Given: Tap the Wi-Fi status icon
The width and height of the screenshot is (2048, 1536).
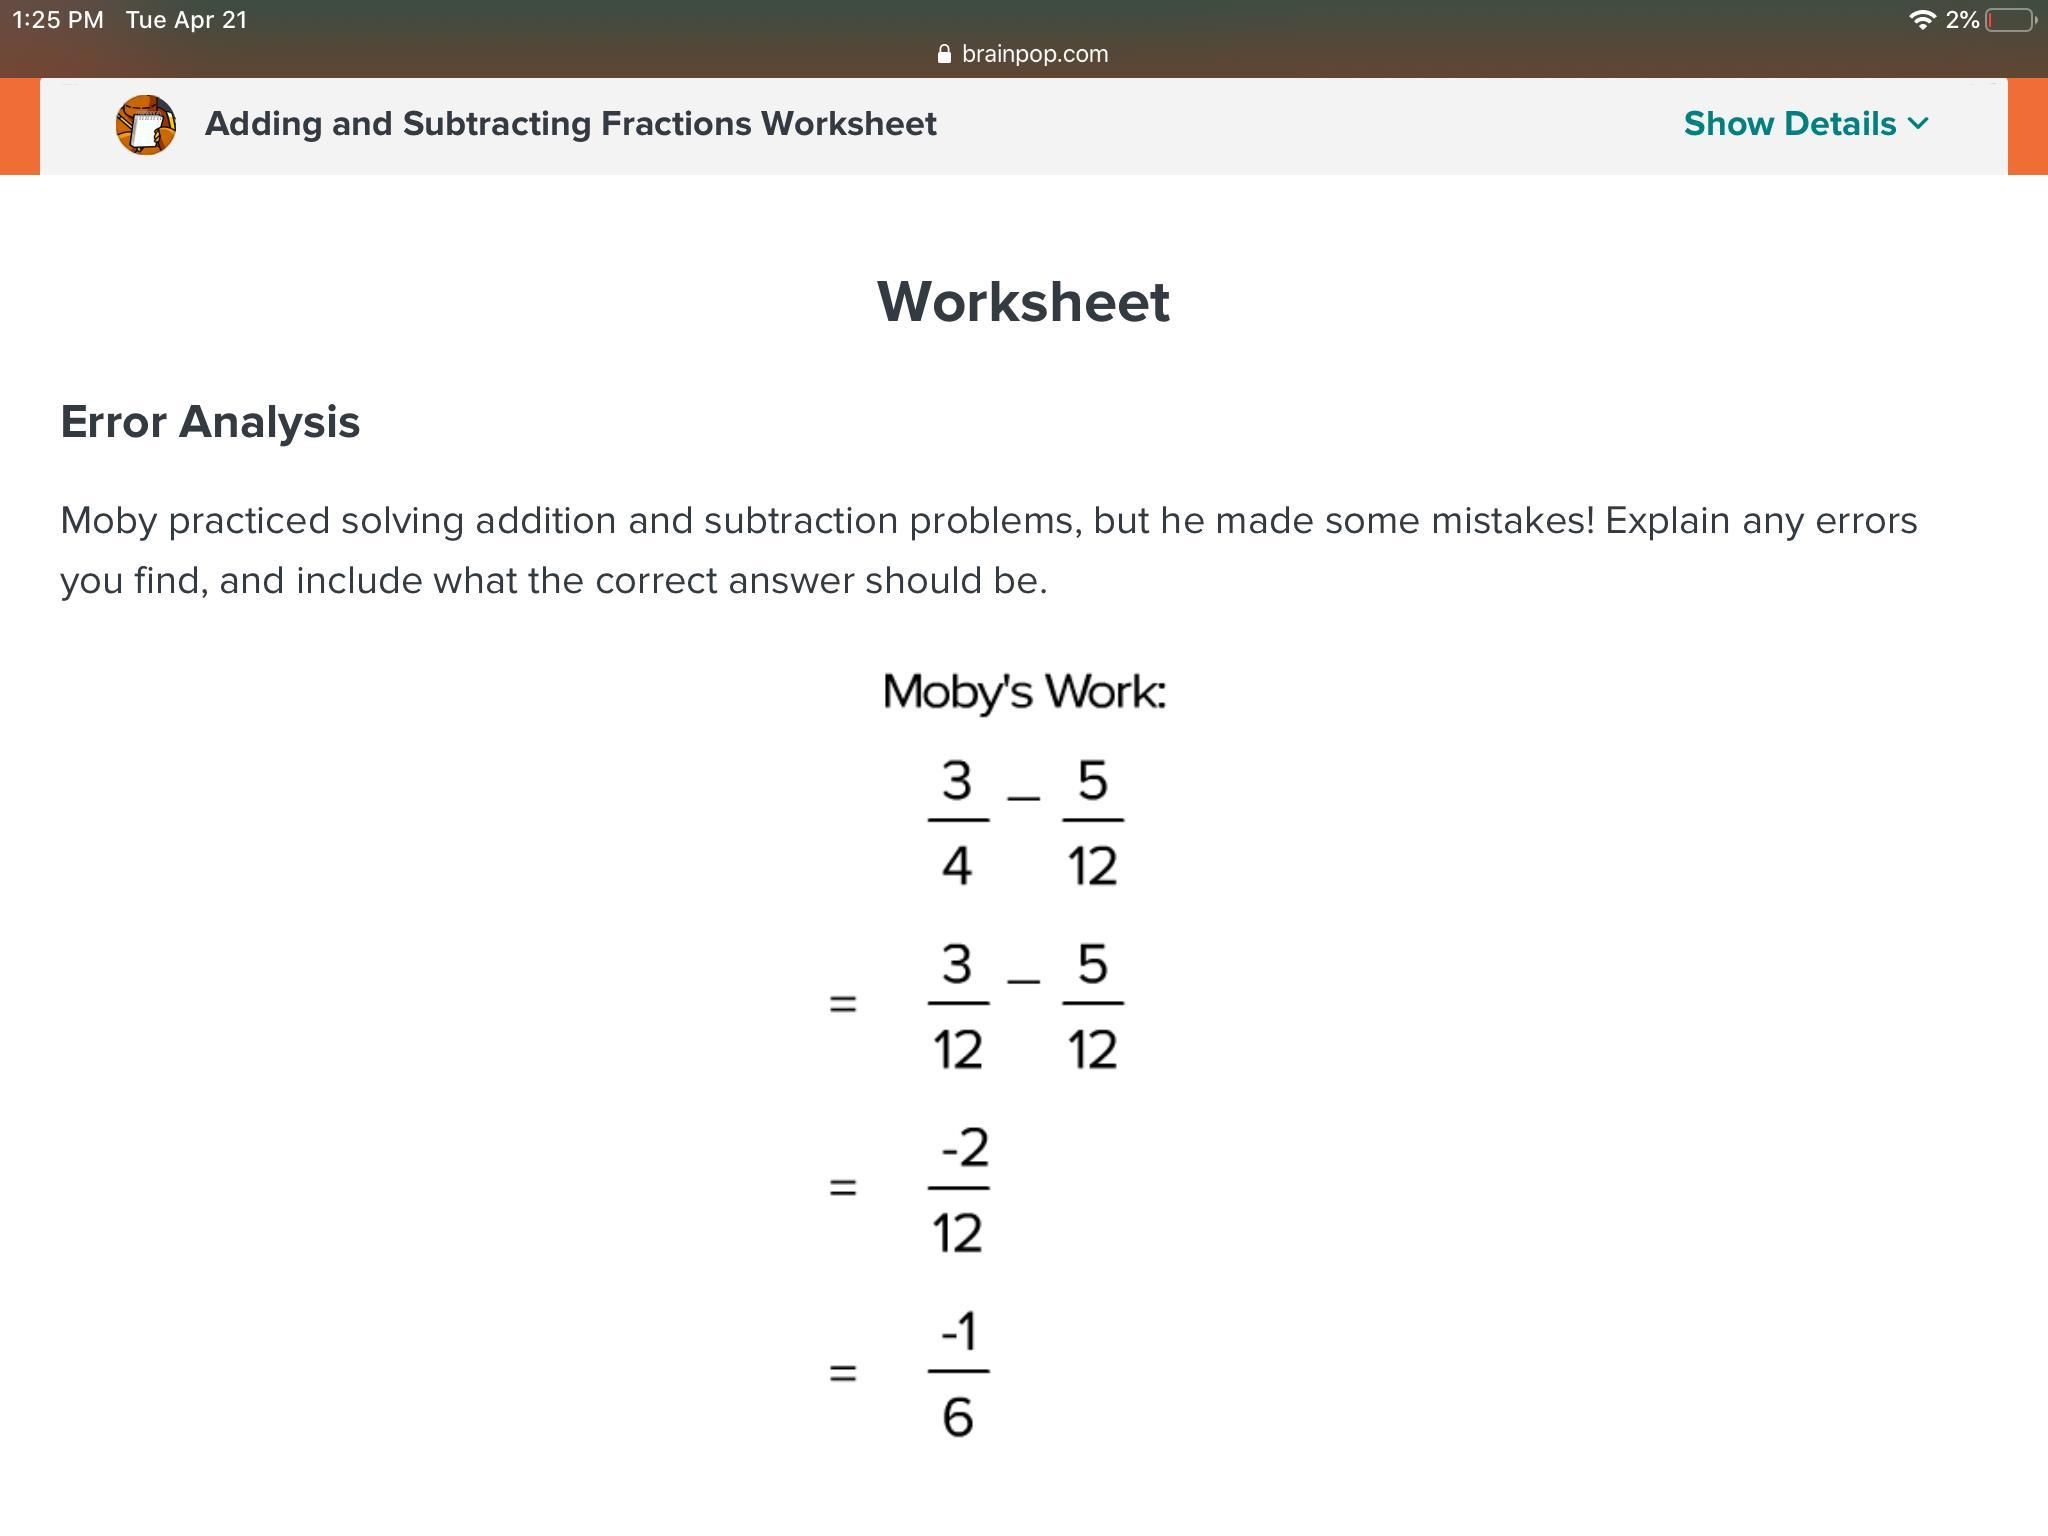Looking at the screenshot, I should (1921, 20).
